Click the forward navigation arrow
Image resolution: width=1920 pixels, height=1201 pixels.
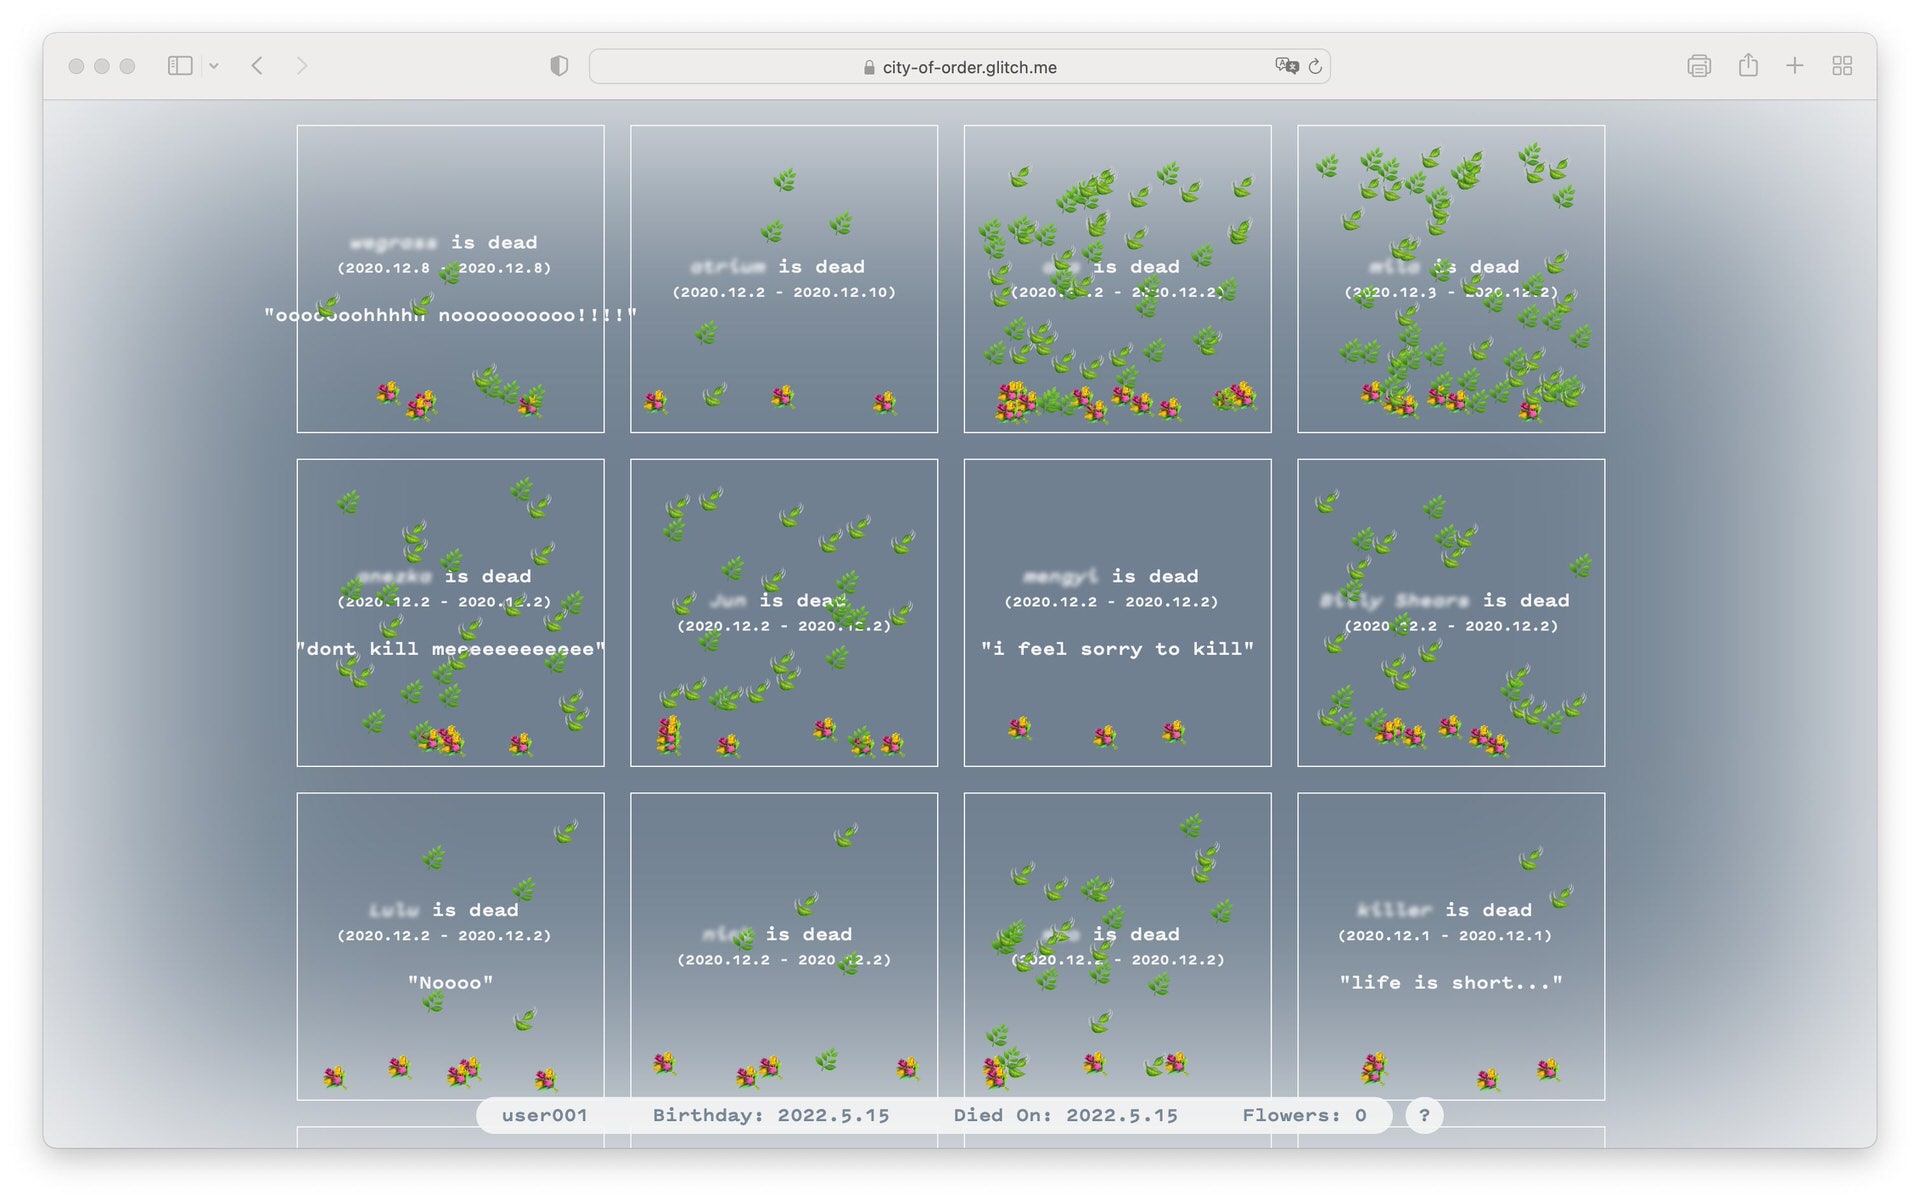301,66
